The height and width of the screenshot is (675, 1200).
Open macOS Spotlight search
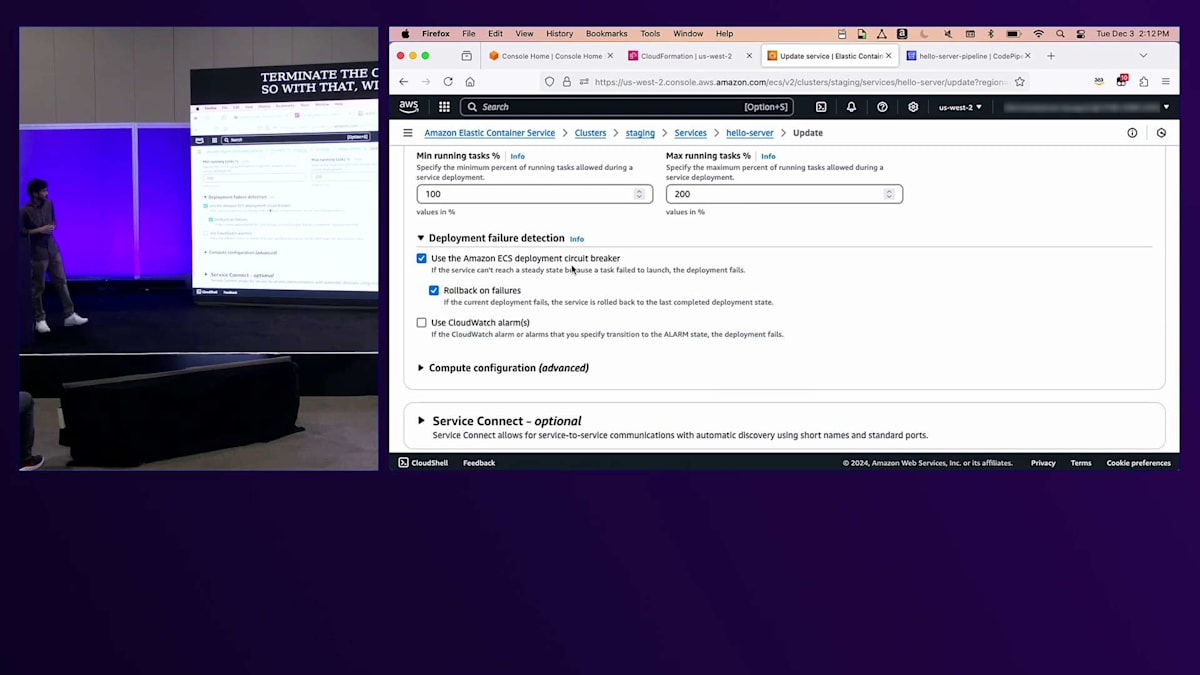pos(1060,34)
